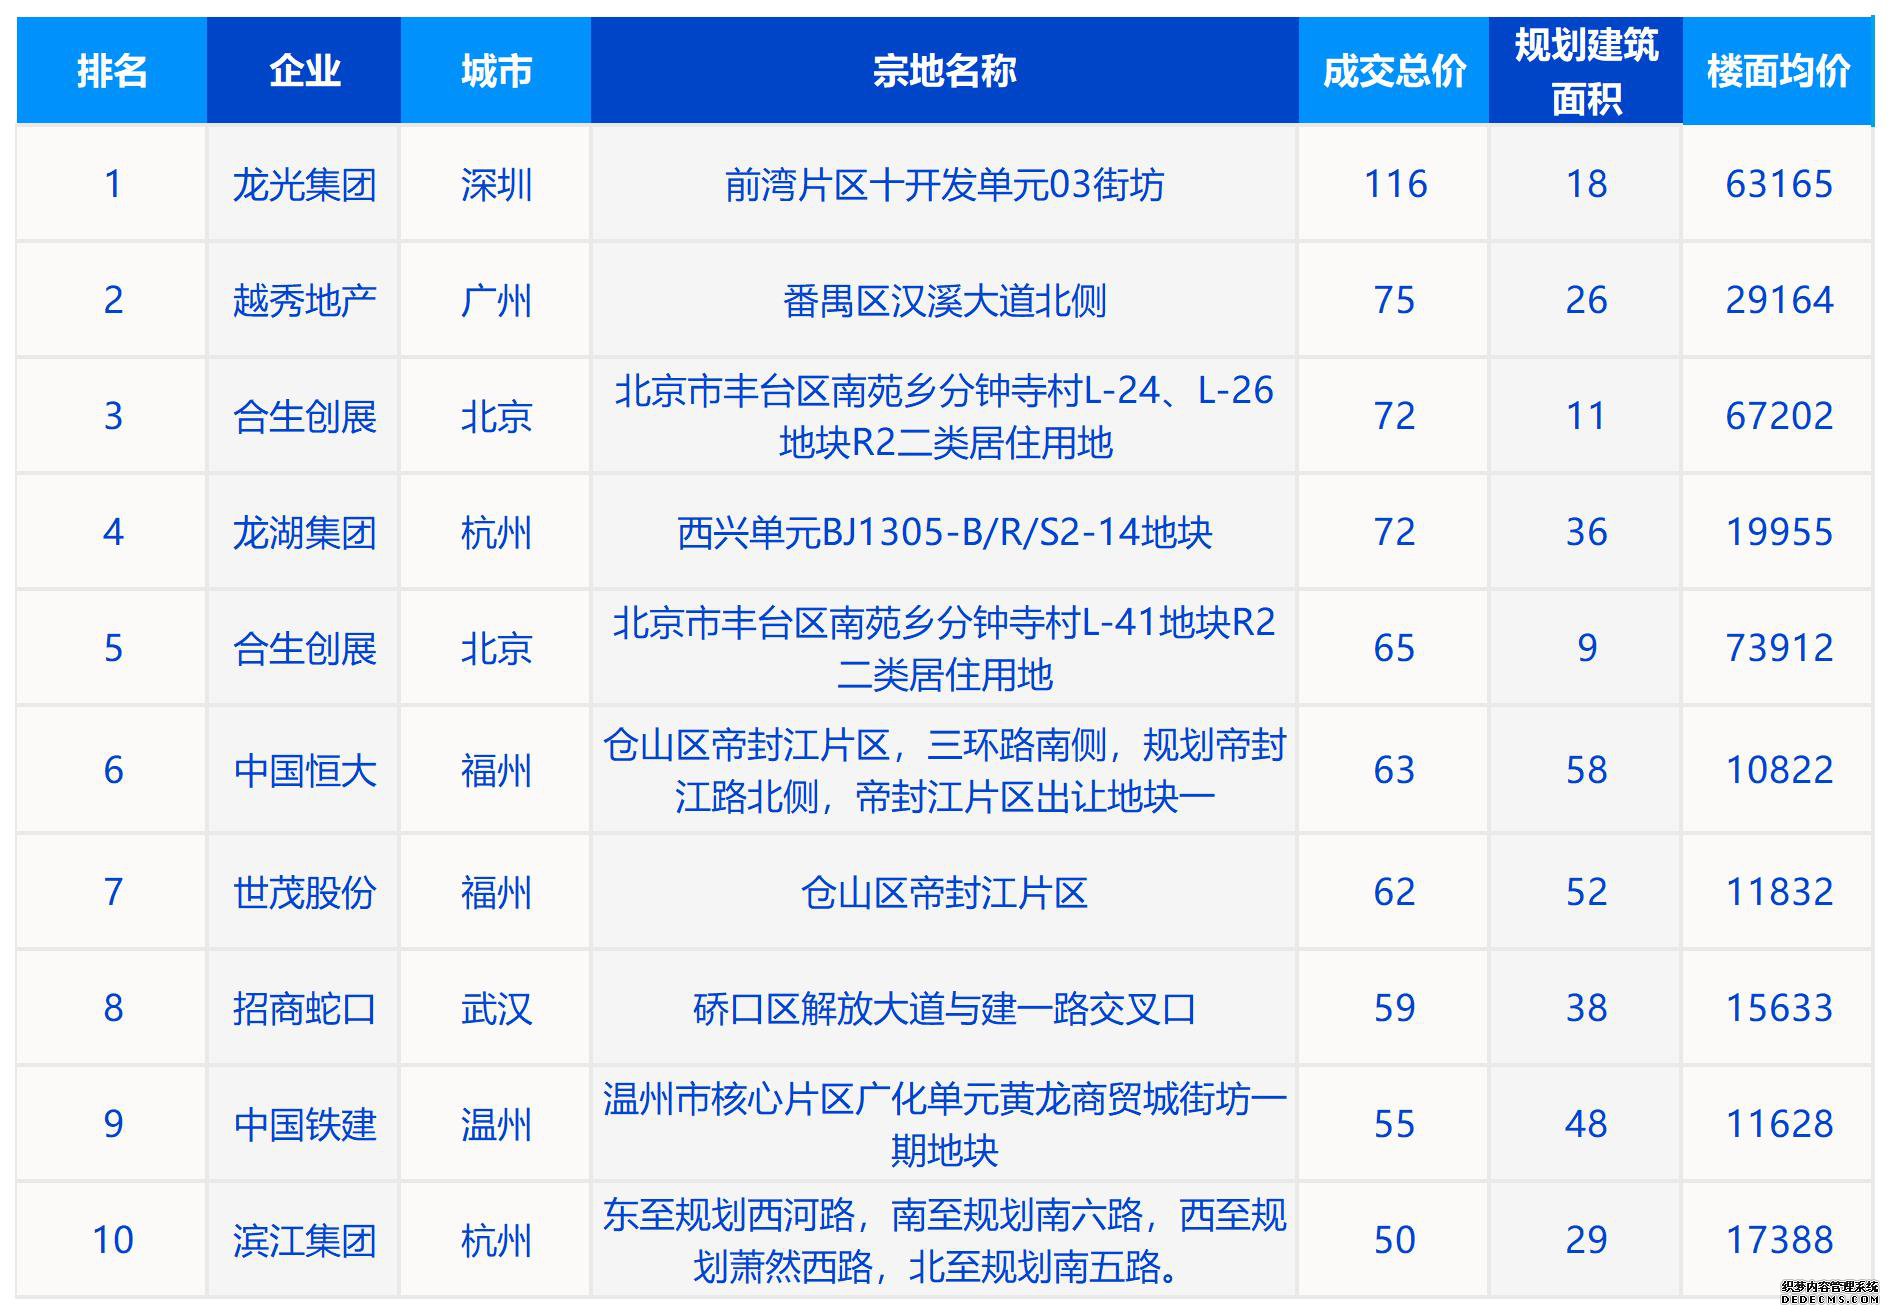Click floor price value 11628
The image size is (1890, 1314).
1779,1124
